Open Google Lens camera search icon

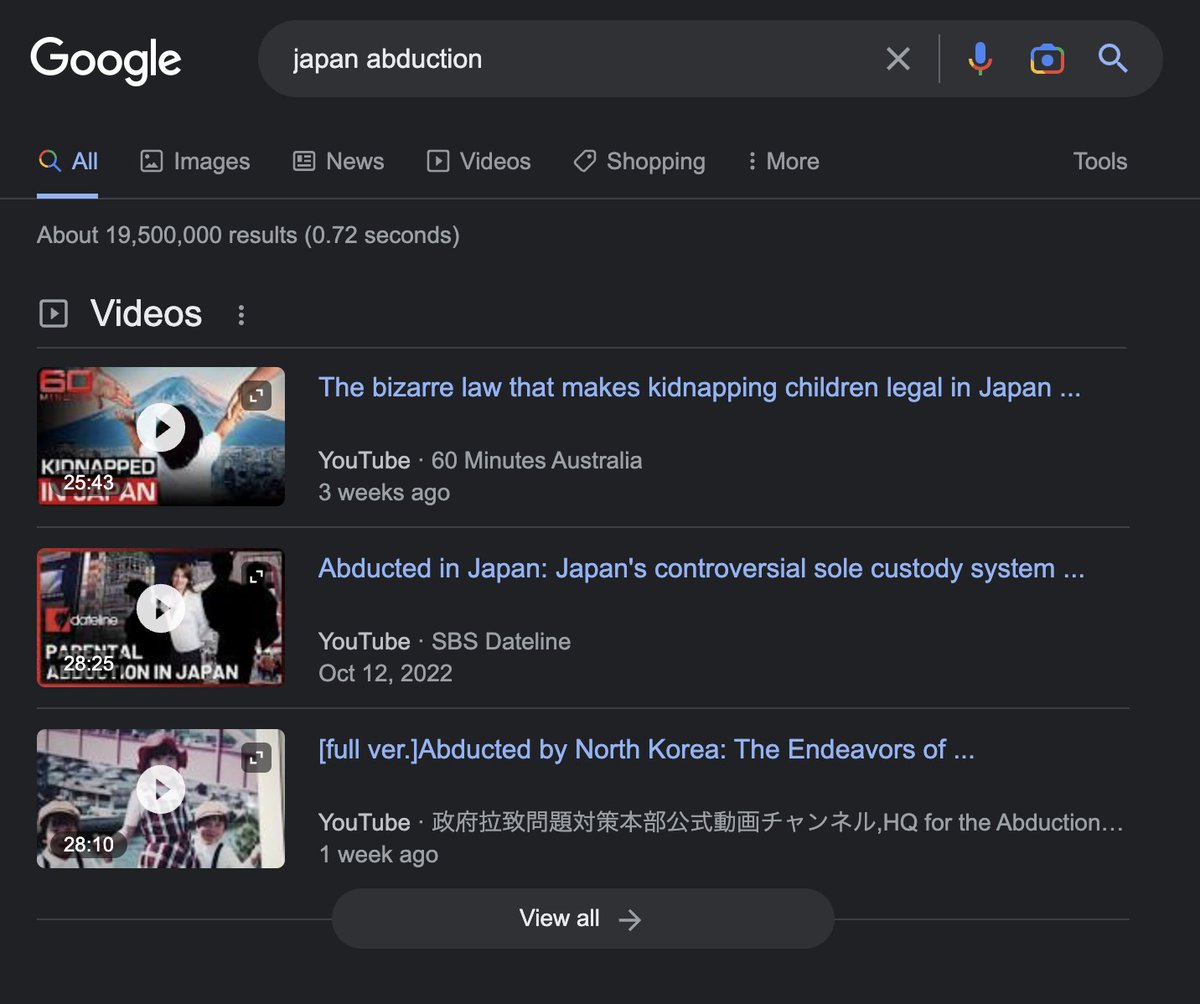coord(1047,59)
